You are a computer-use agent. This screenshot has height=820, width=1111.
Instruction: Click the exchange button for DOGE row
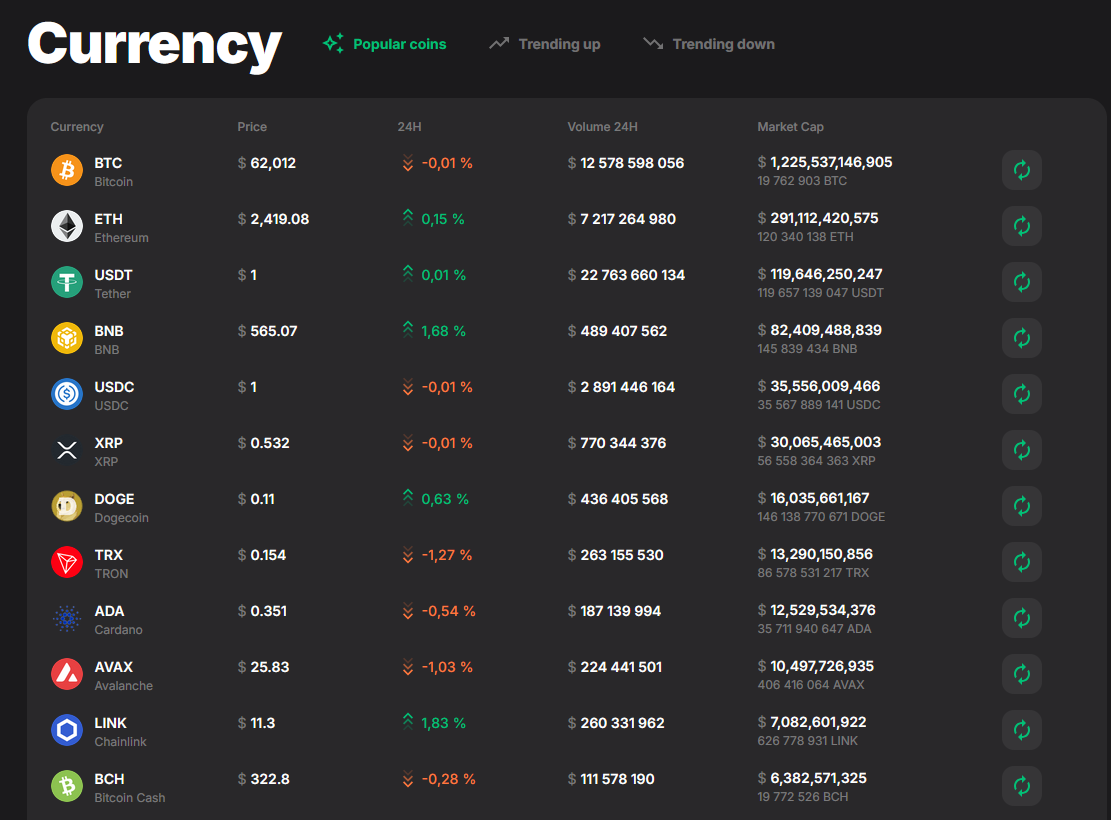(x=1022, y=506)
